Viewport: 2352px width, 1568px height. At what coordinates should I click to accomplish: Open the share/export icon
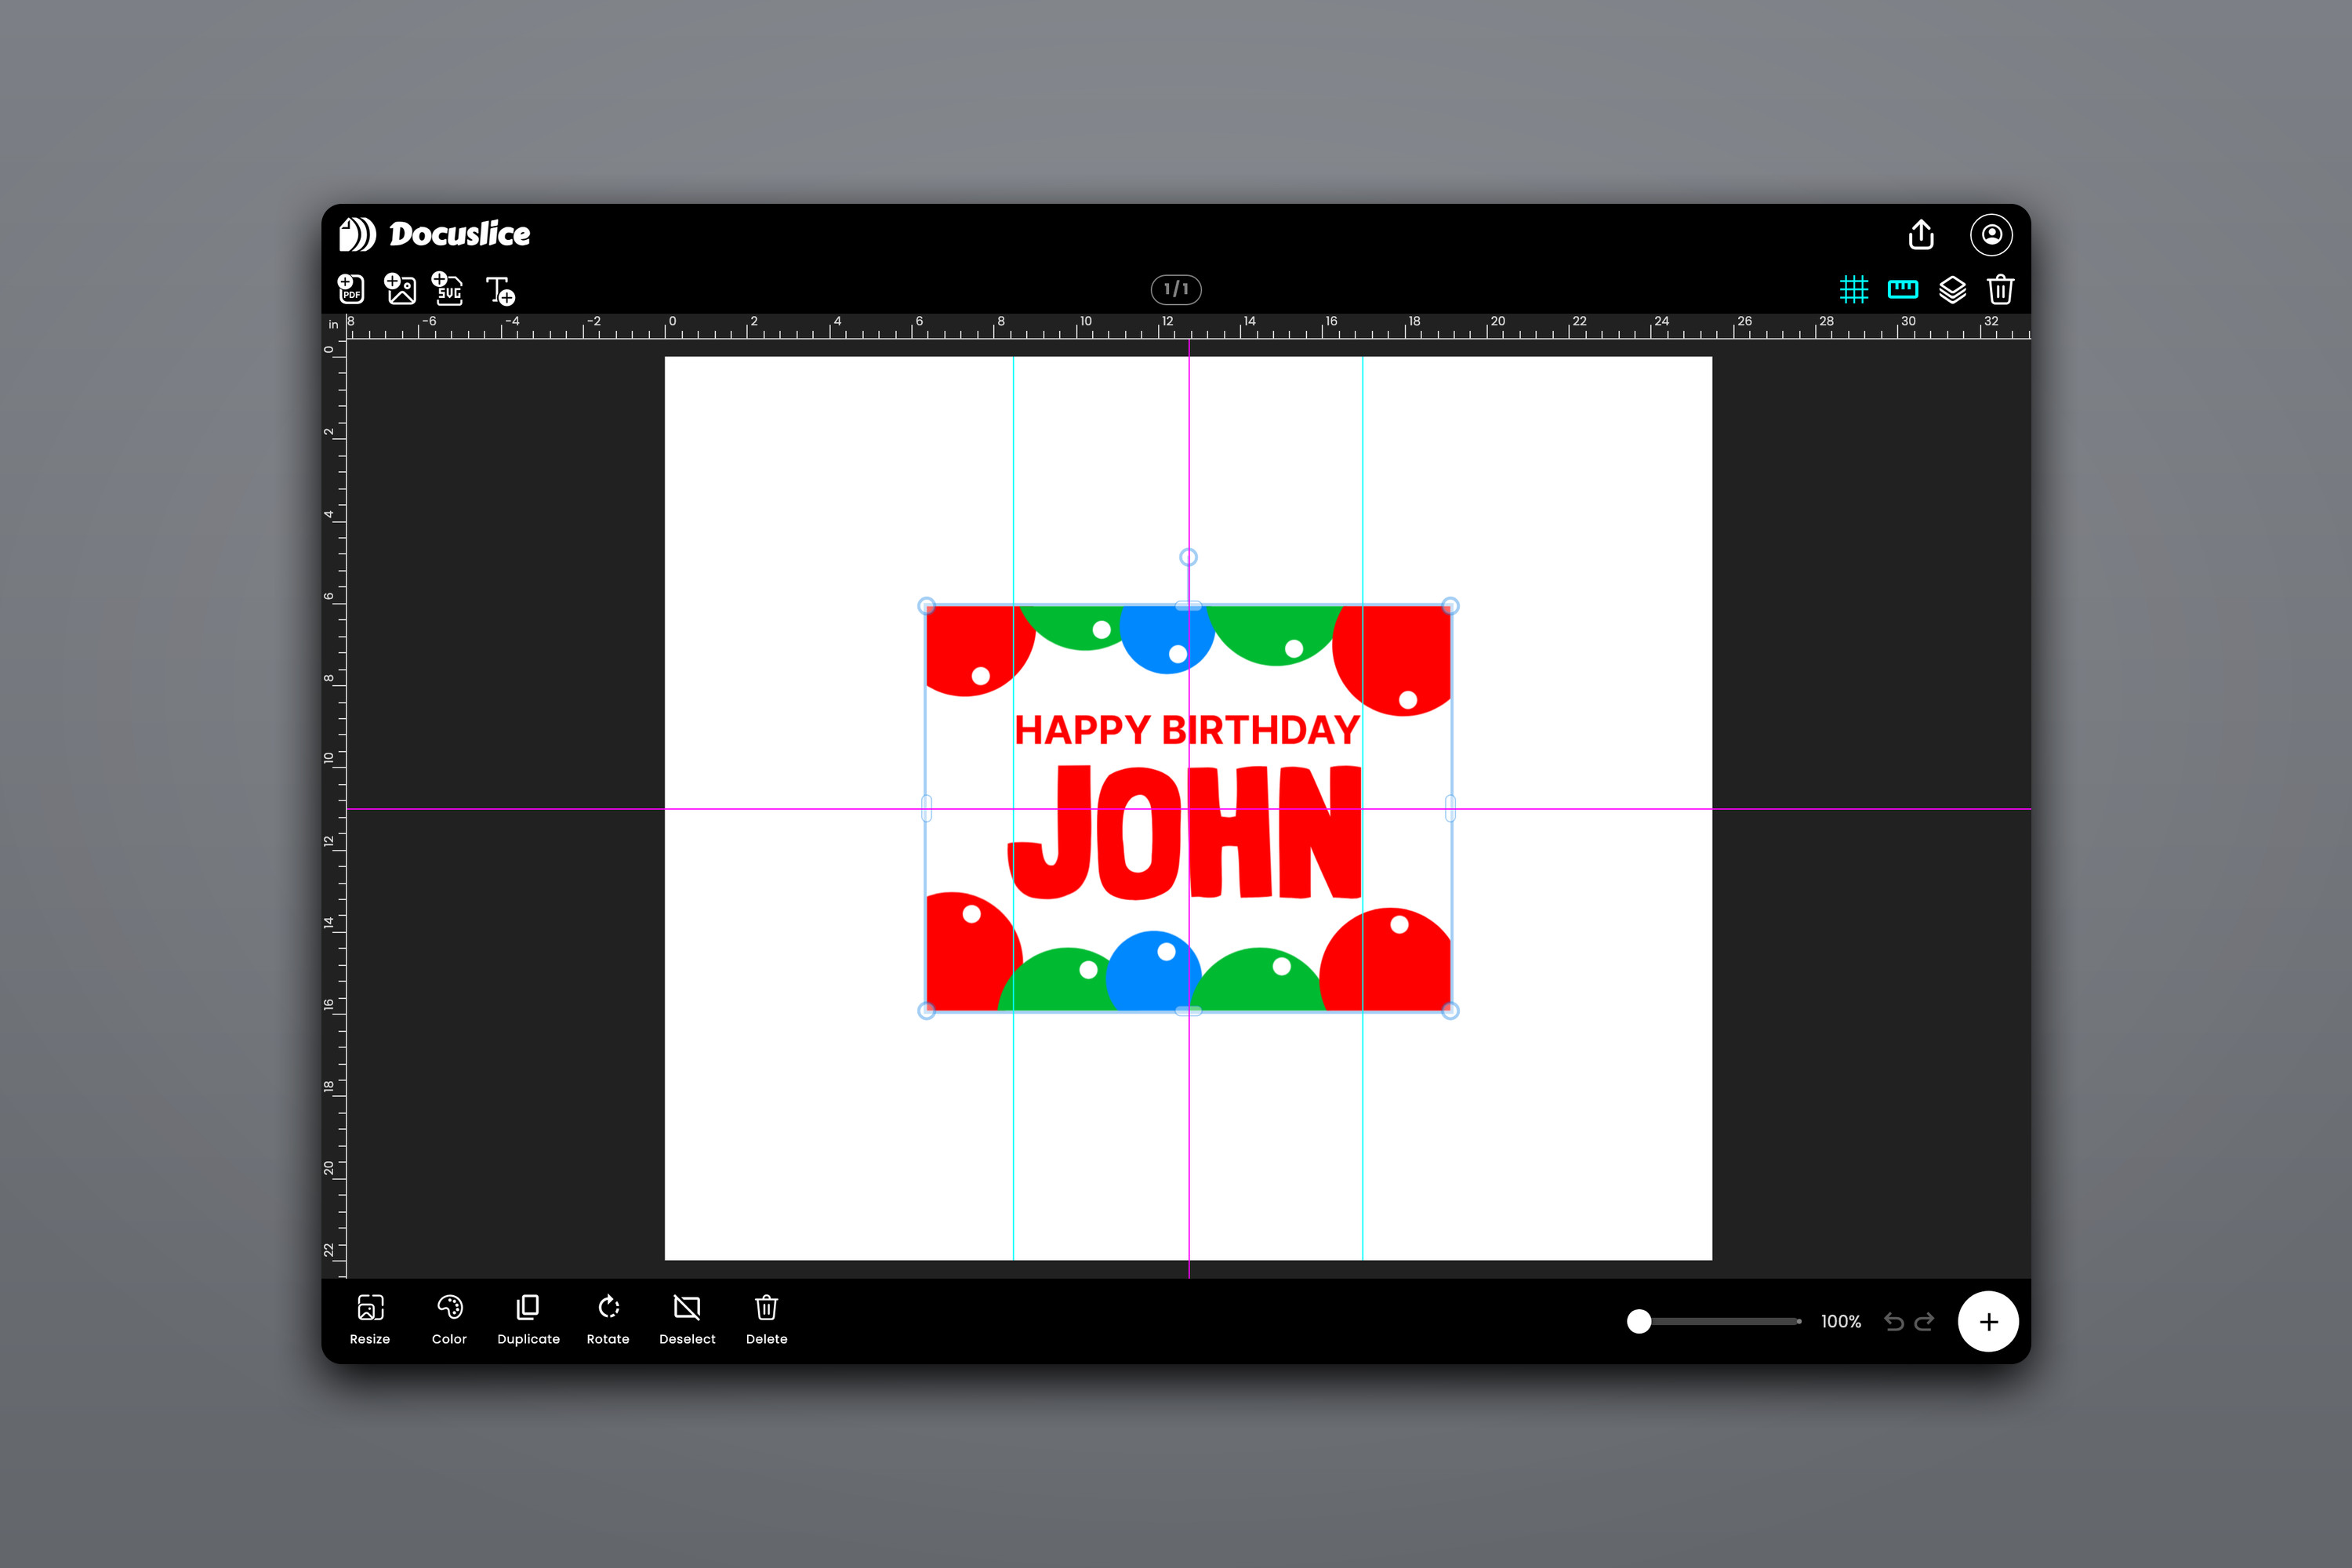point(1921,235)
